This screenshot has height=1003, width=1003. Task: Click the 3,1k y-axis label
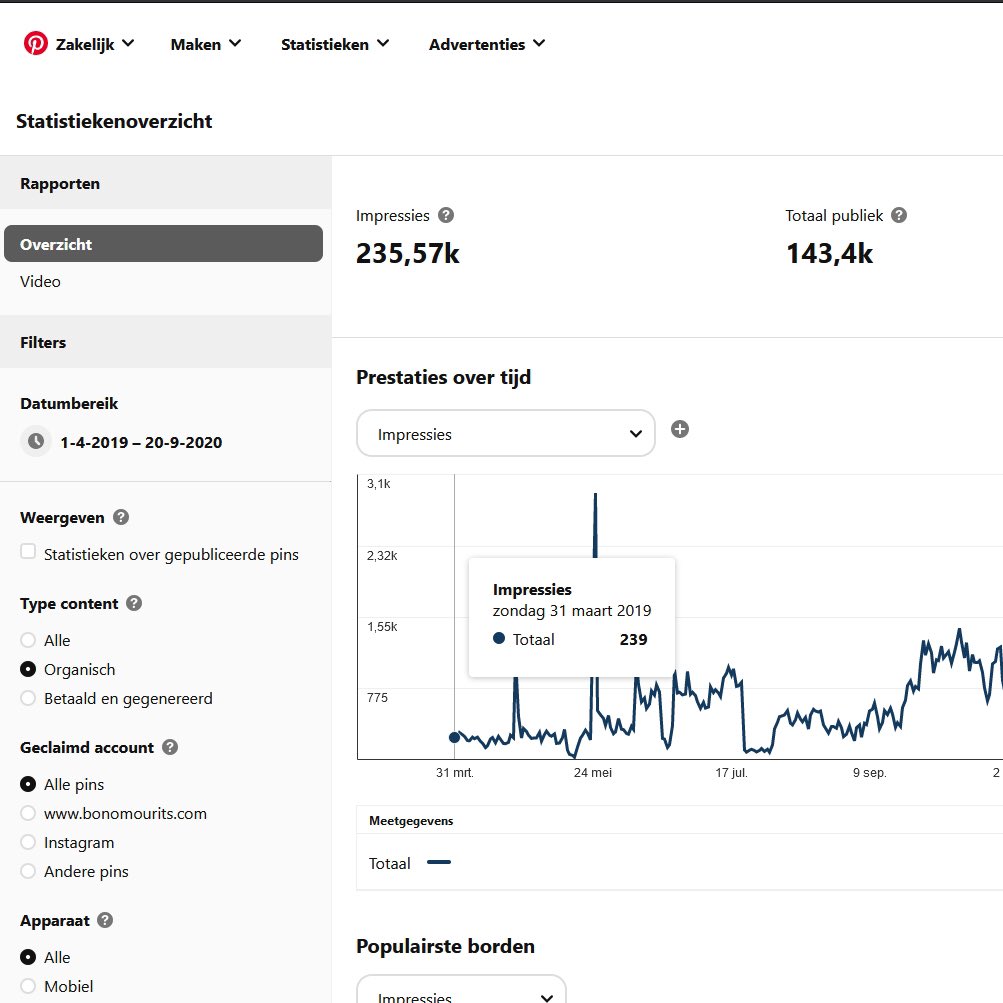coord(379,484)
